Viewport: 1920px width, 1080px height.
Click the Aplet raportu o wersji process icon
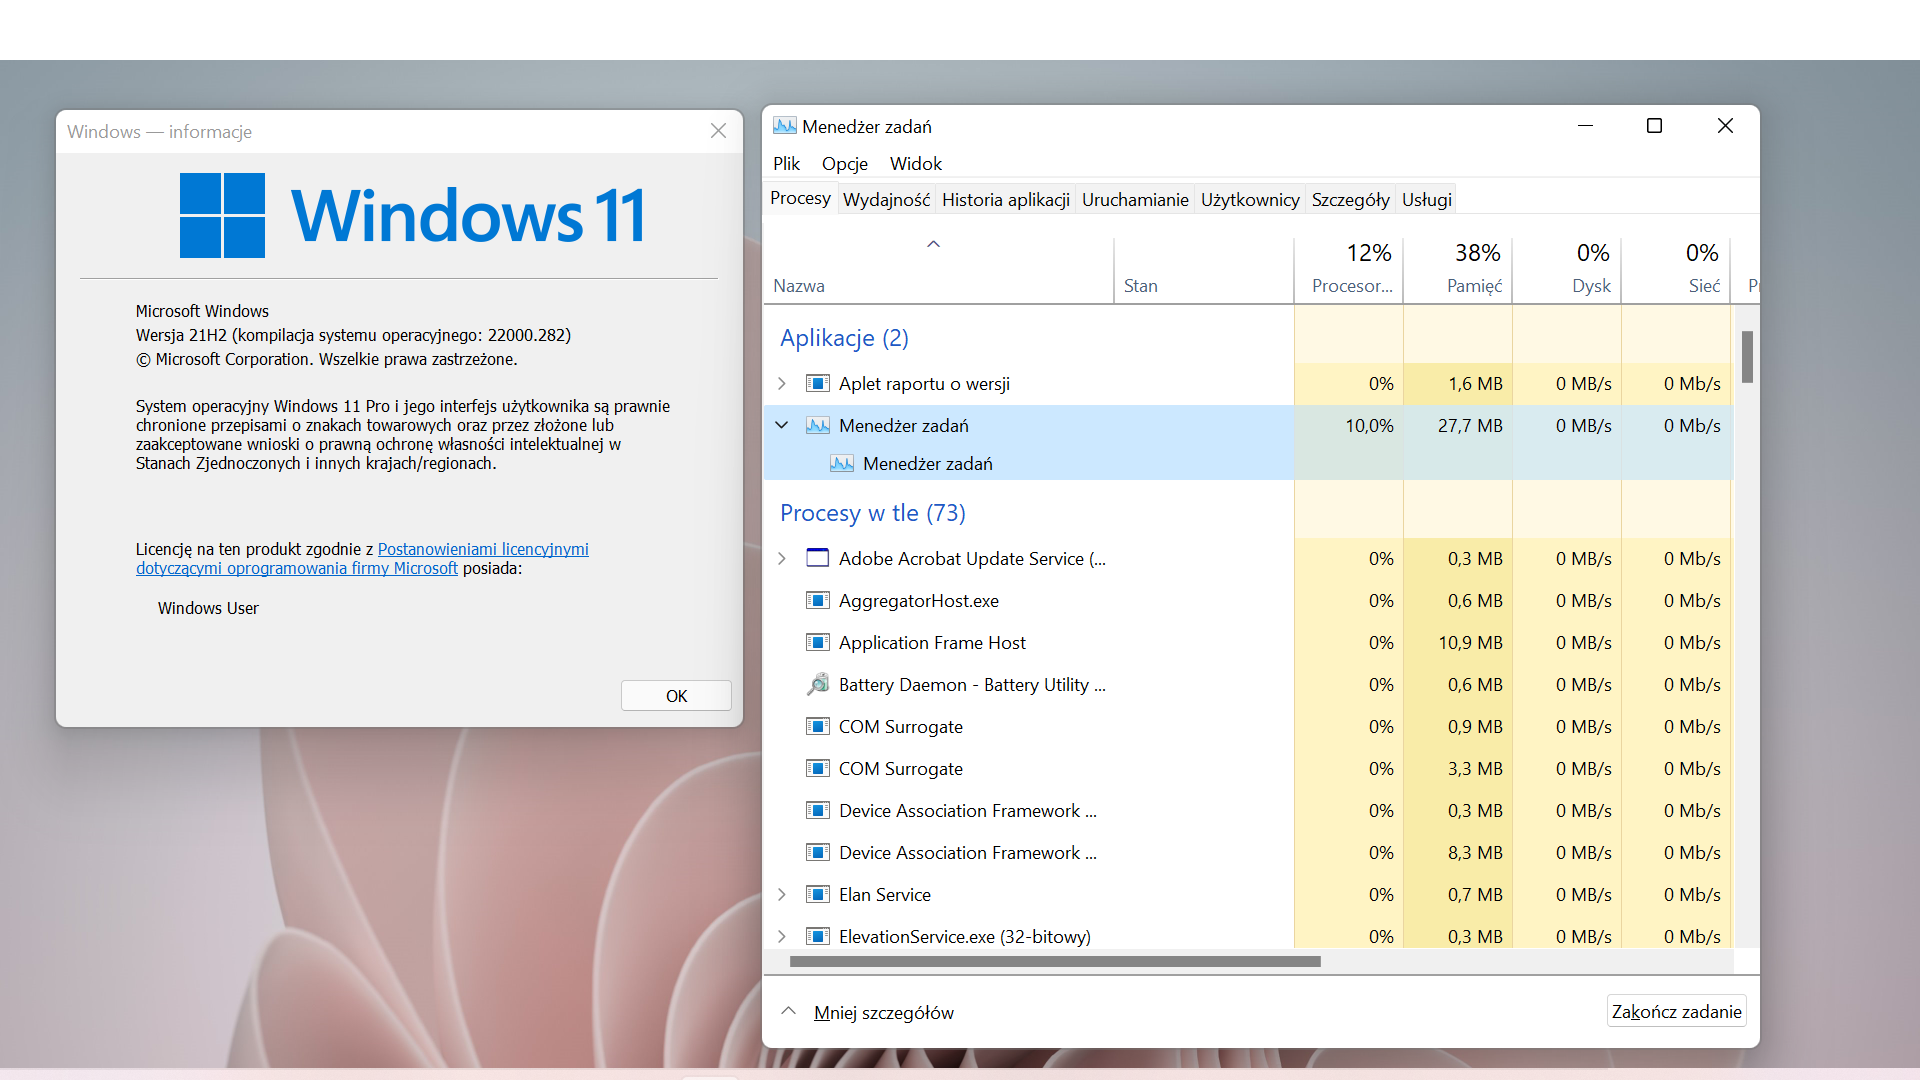(x=818, y=384)
